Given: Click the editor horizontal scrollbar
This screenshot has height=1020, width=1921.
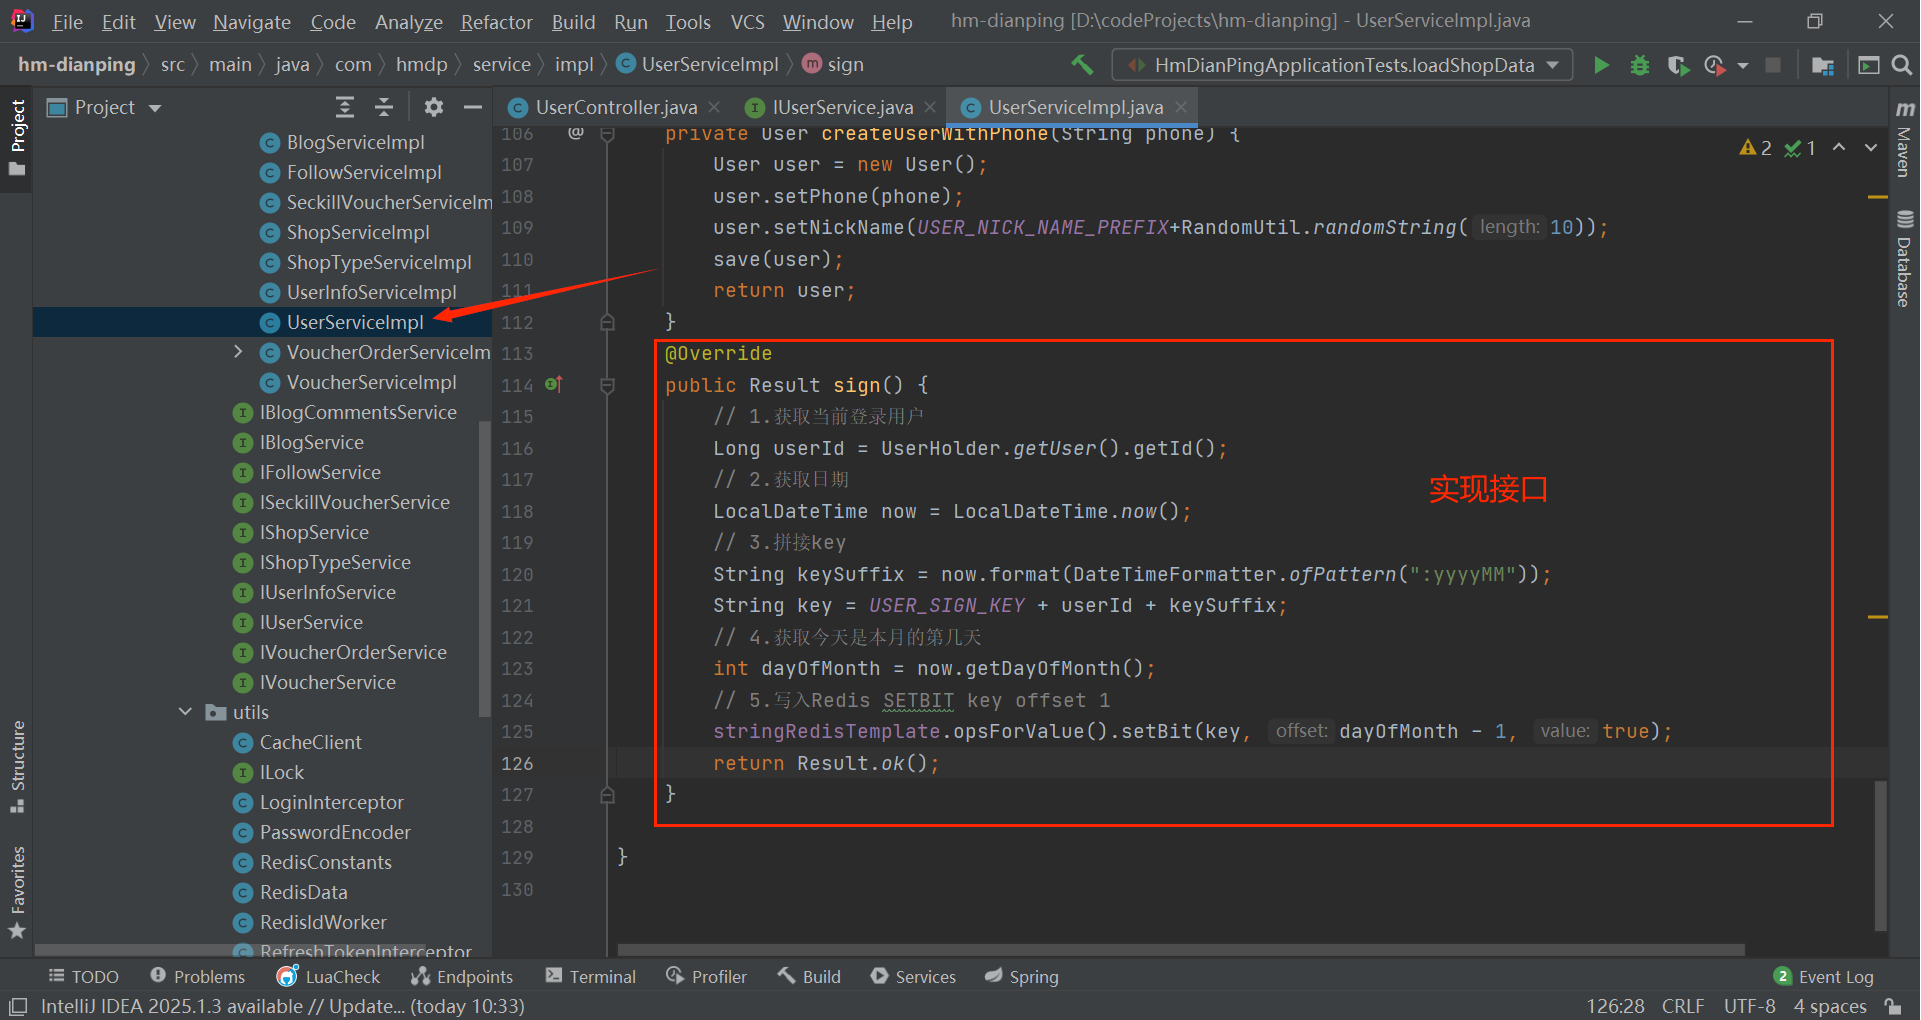Looking at the screenshot, I should click(x=1181, y=949).
